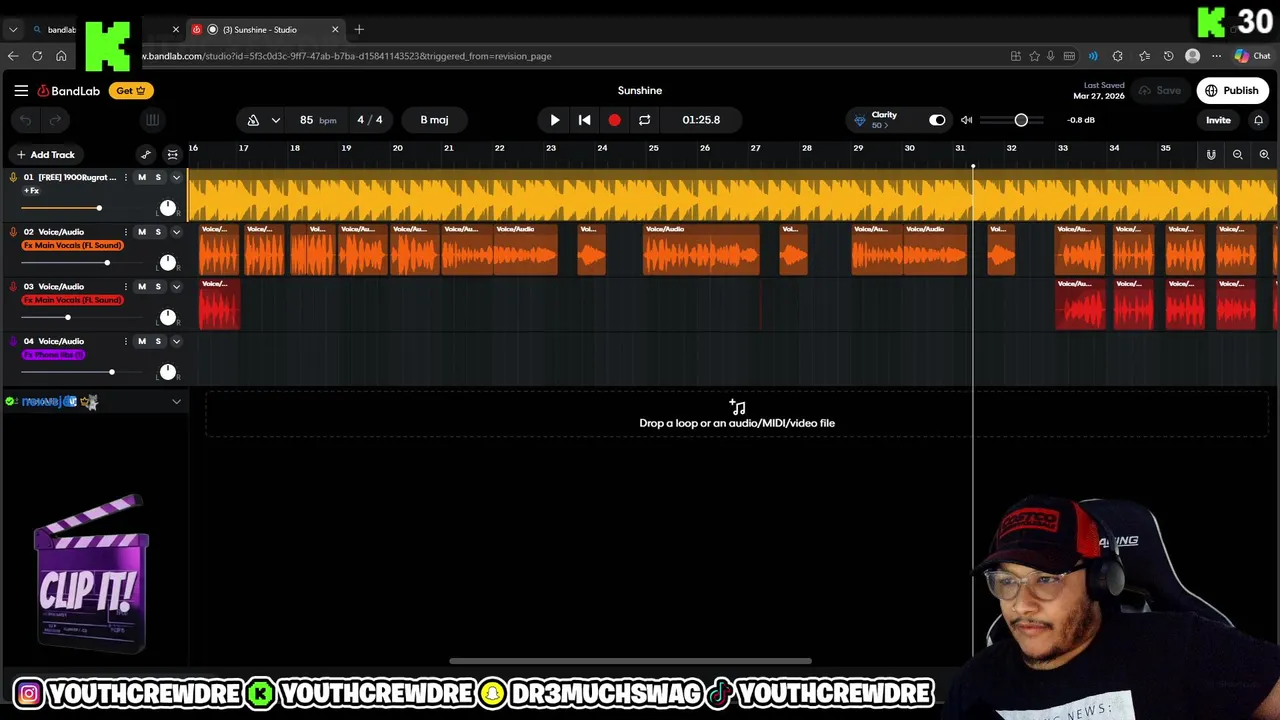Toggle snap-to-grid magnet icon
This screenshot has width=1280, height=720.
(1211, 155)
